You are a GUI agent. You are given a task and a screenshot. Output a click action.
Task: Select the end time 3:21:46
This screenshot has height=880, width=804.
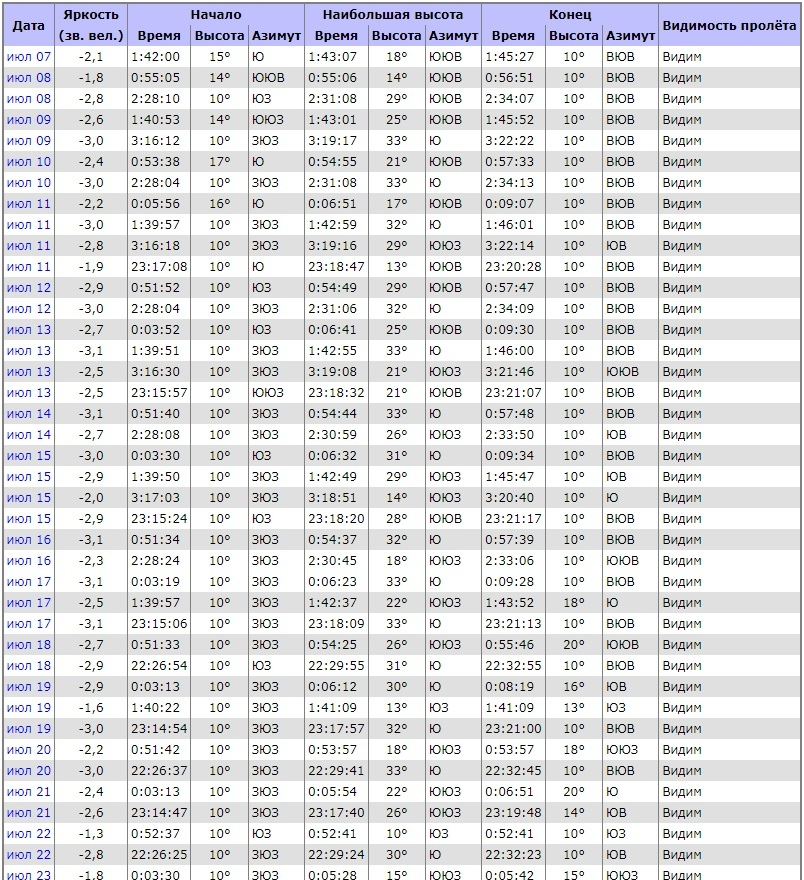pos(509,372)
